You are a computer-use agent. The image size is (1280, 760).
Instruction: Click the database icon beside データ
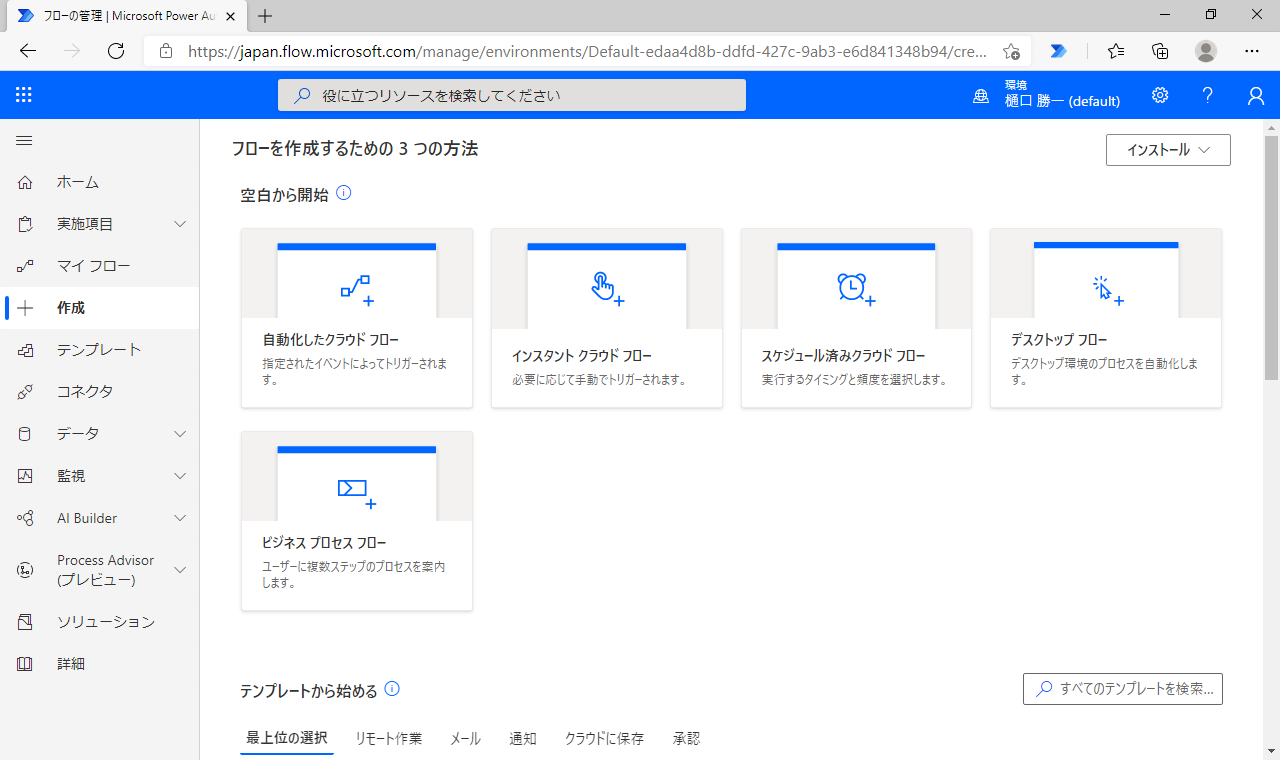pyautogui.click(x=25, y=434)
